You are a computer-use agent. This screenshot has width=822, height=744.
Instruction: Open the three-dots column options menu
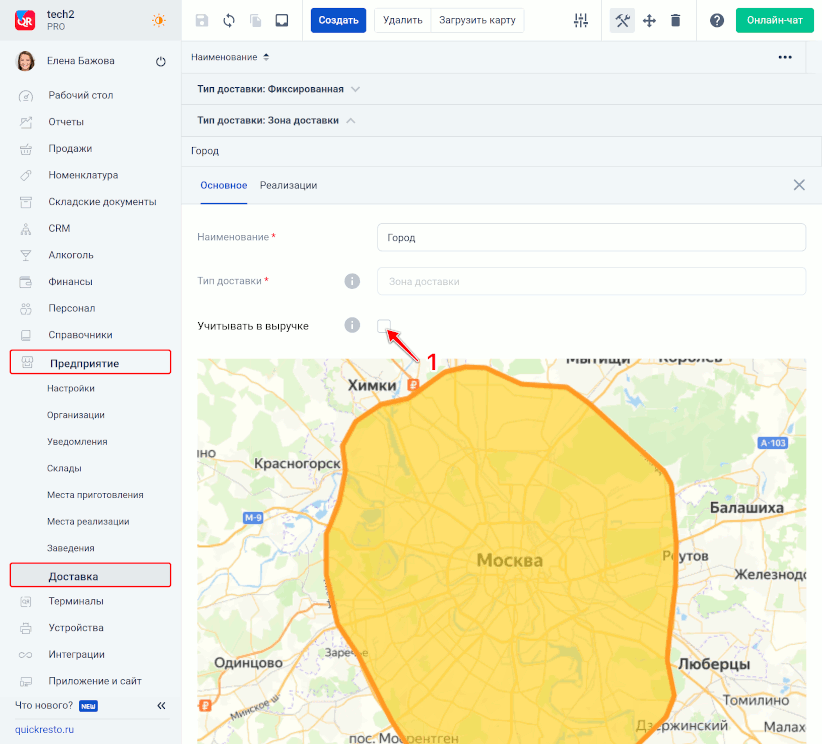(x=785, y=57)
